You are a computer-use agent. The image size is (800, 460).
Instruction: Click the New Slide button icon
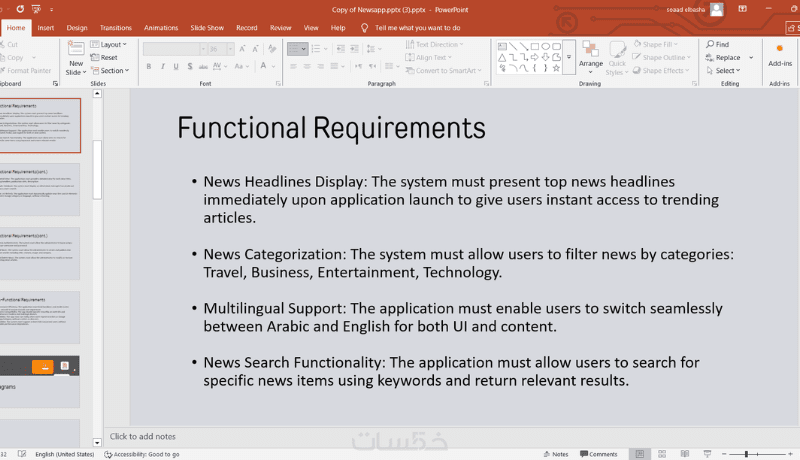76,49
